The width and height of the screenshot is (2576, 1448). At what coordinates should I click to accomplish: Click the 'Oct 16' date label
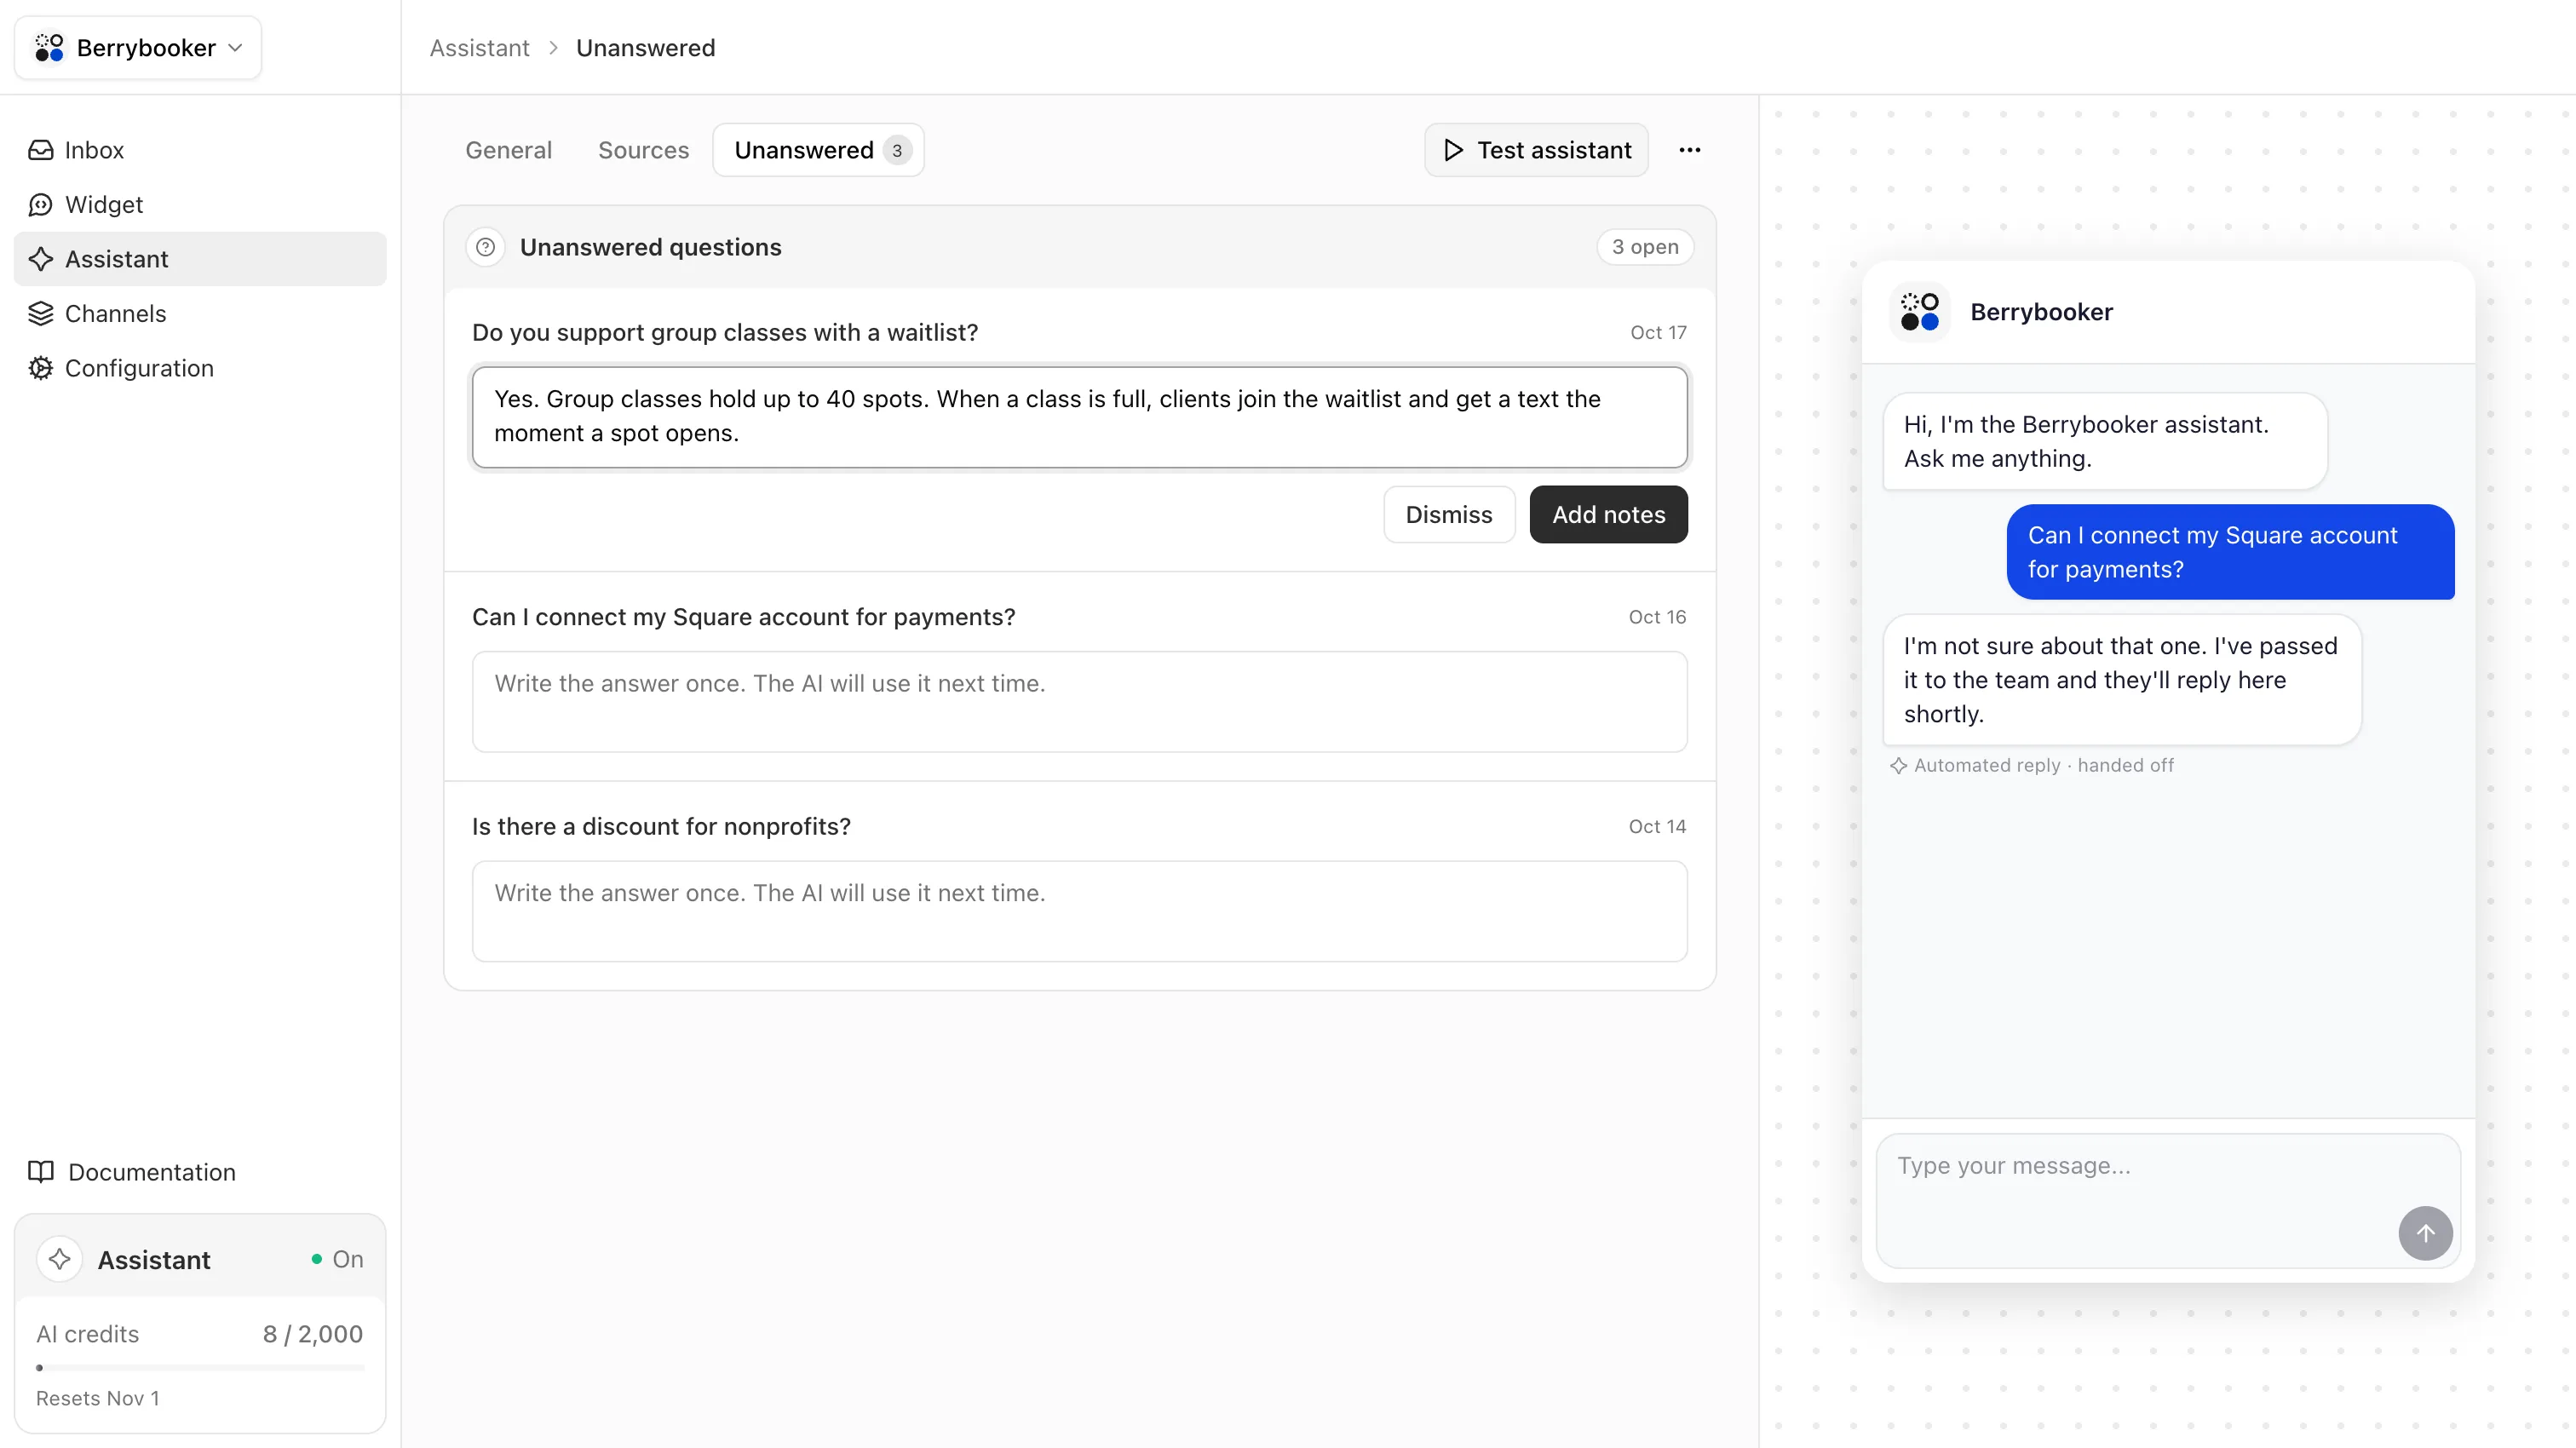(1657, 617)
